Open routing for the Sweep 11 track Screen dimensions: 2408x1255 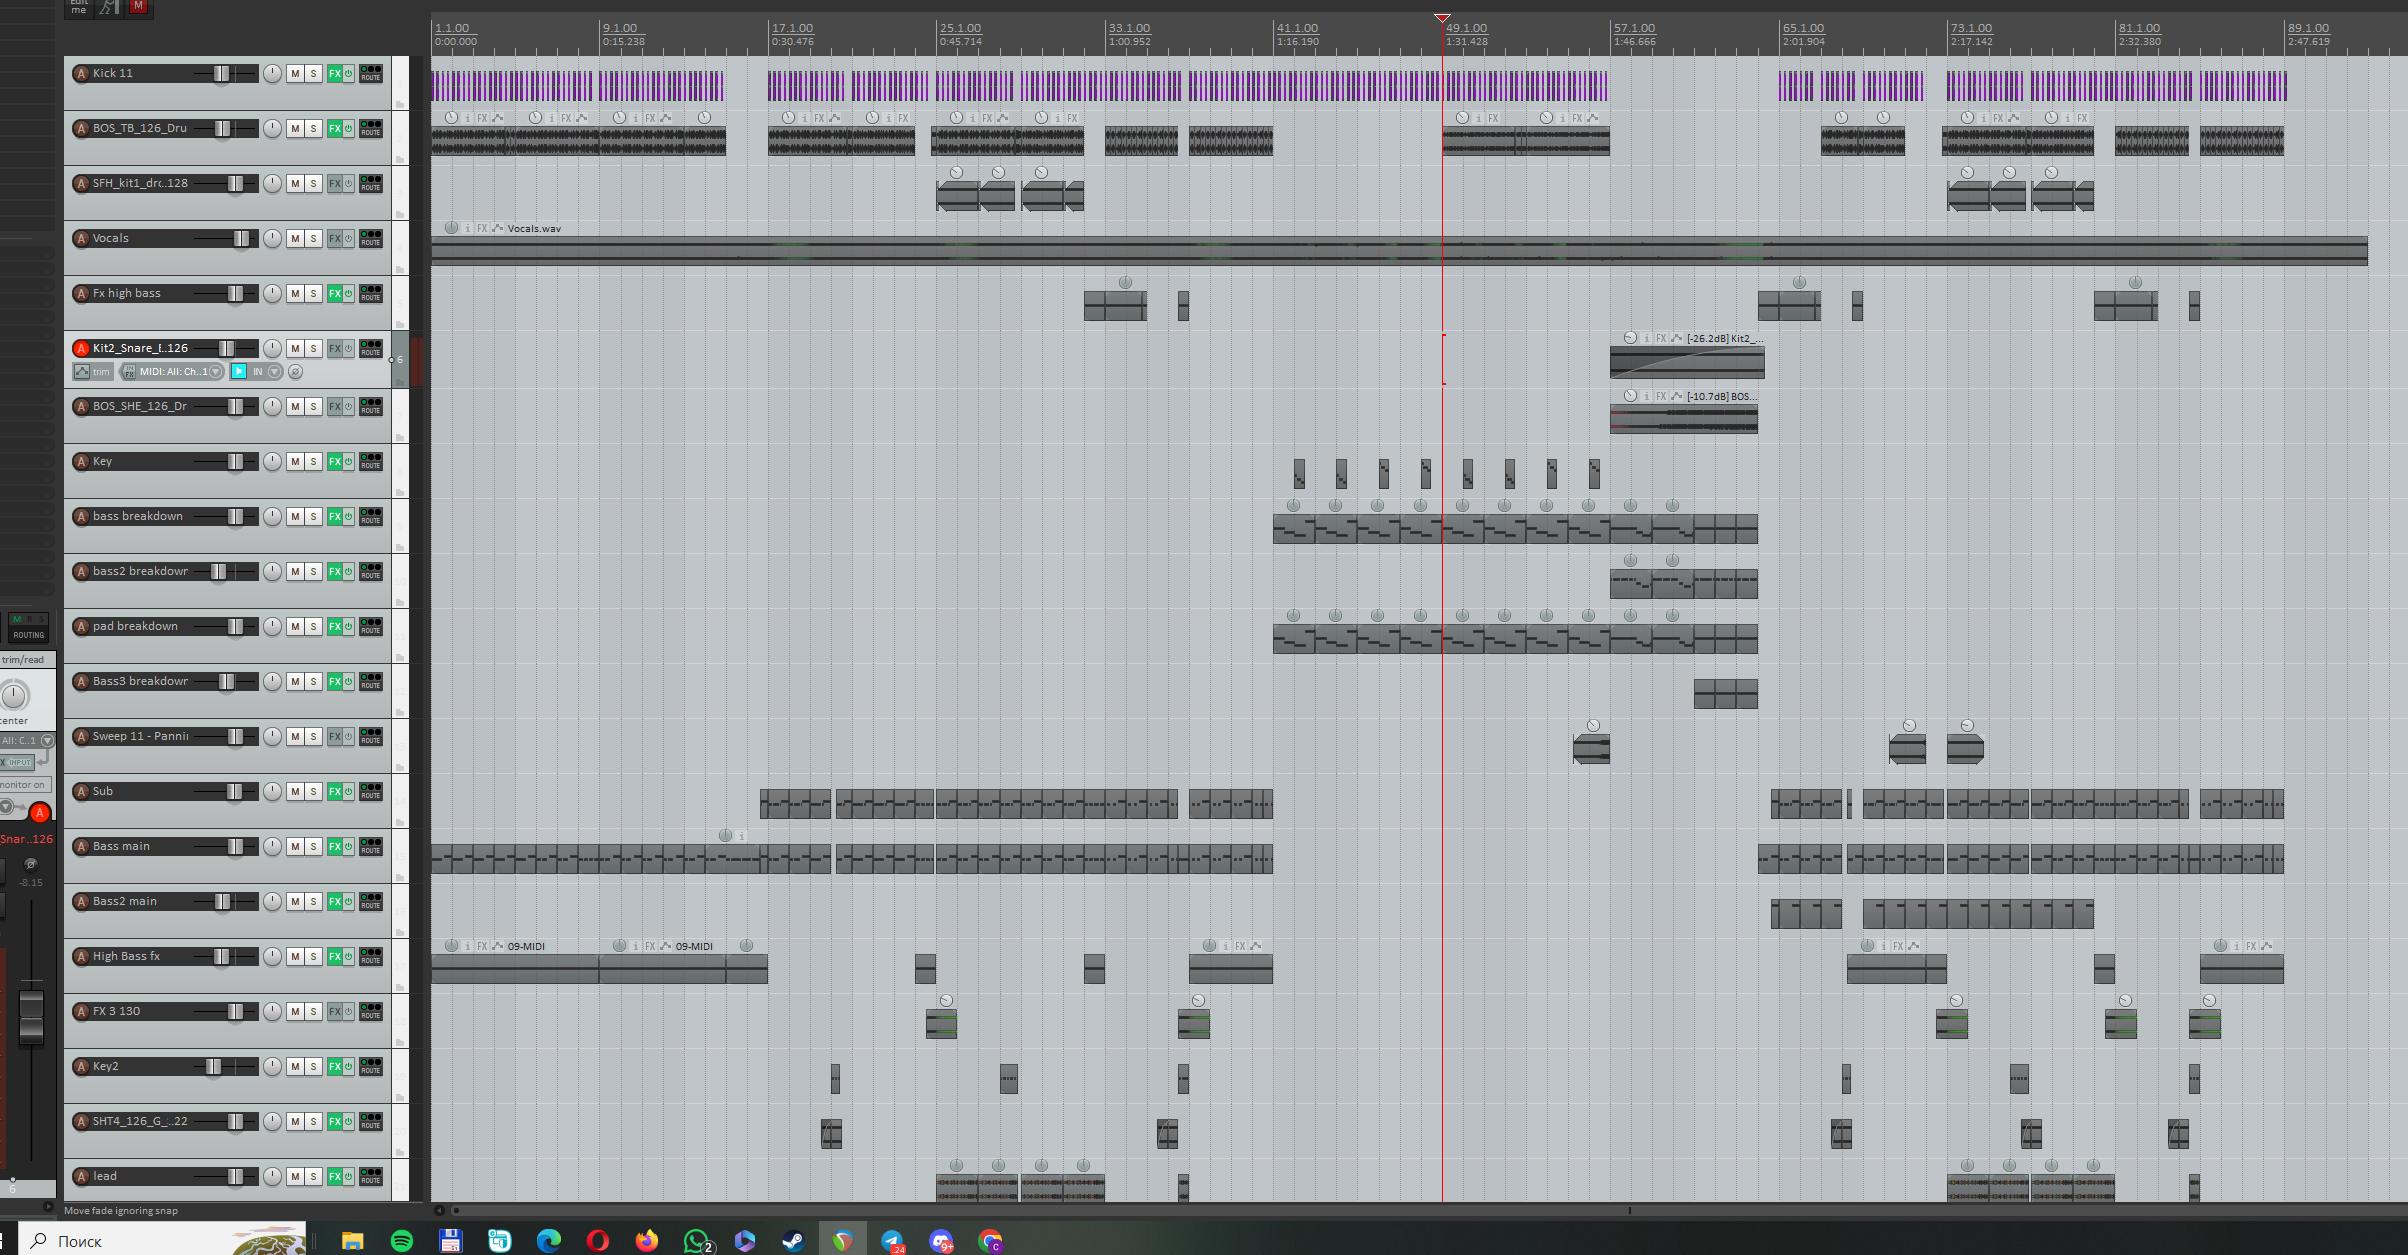[371, 736]
